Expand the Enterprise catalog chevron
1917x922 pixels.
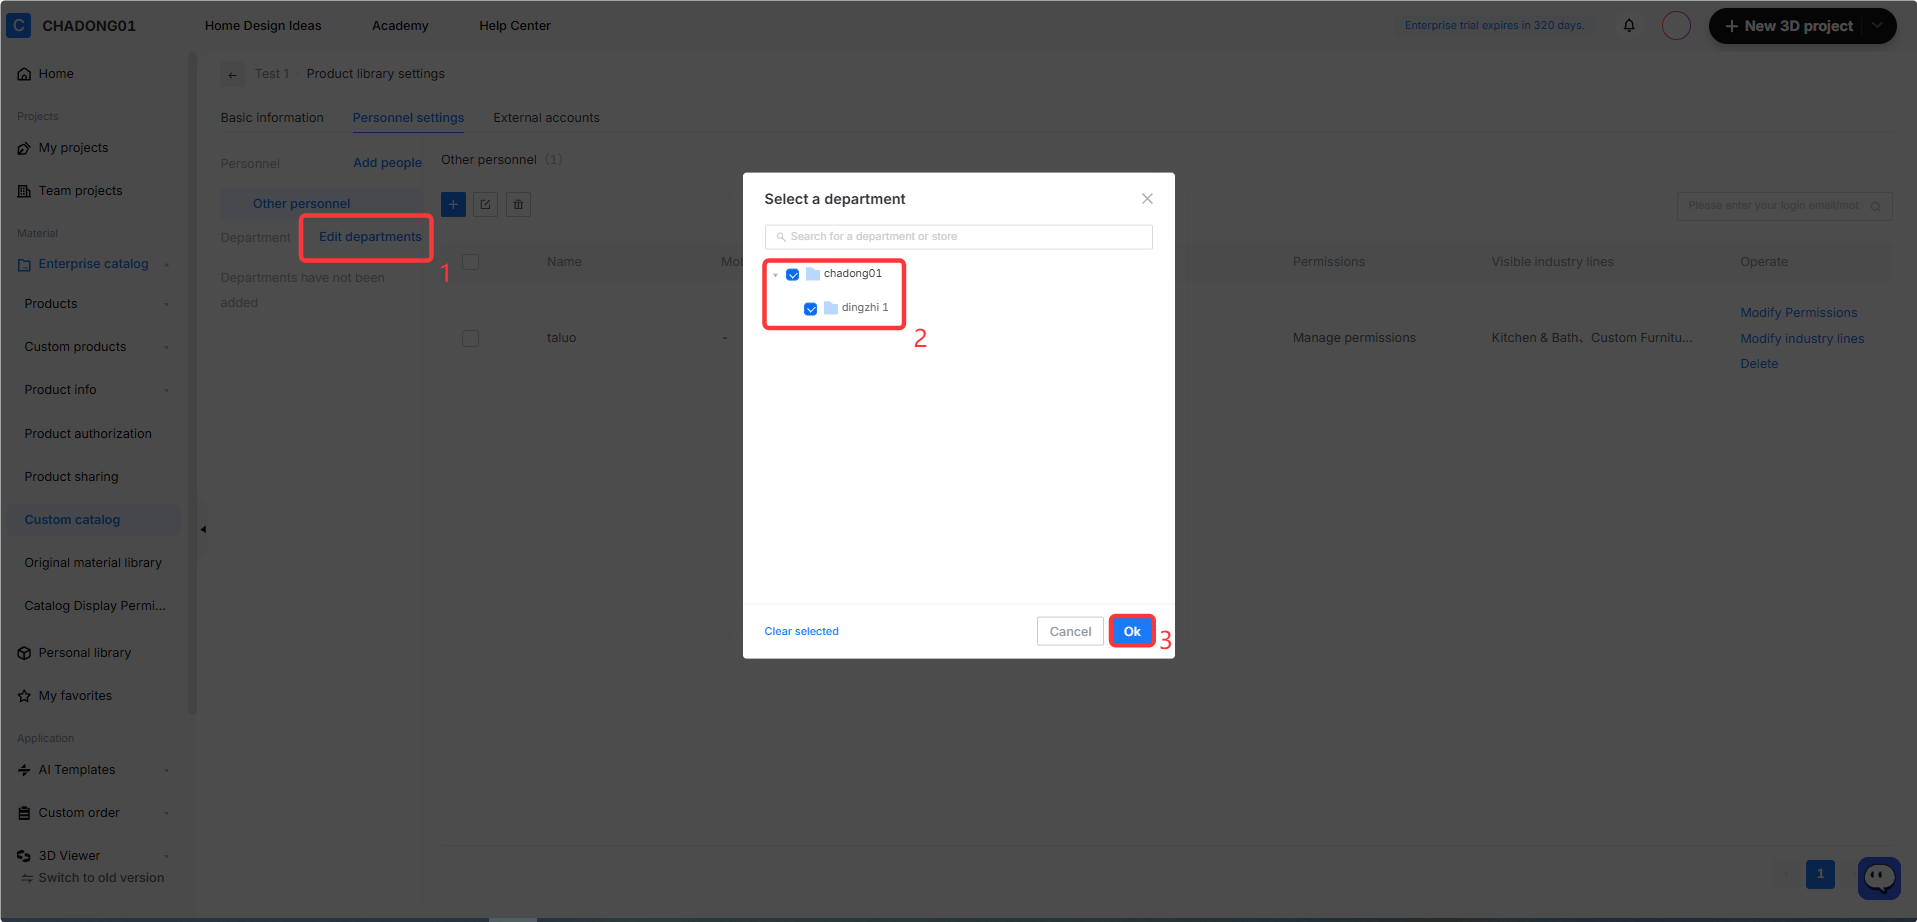(x=166, y=264)
